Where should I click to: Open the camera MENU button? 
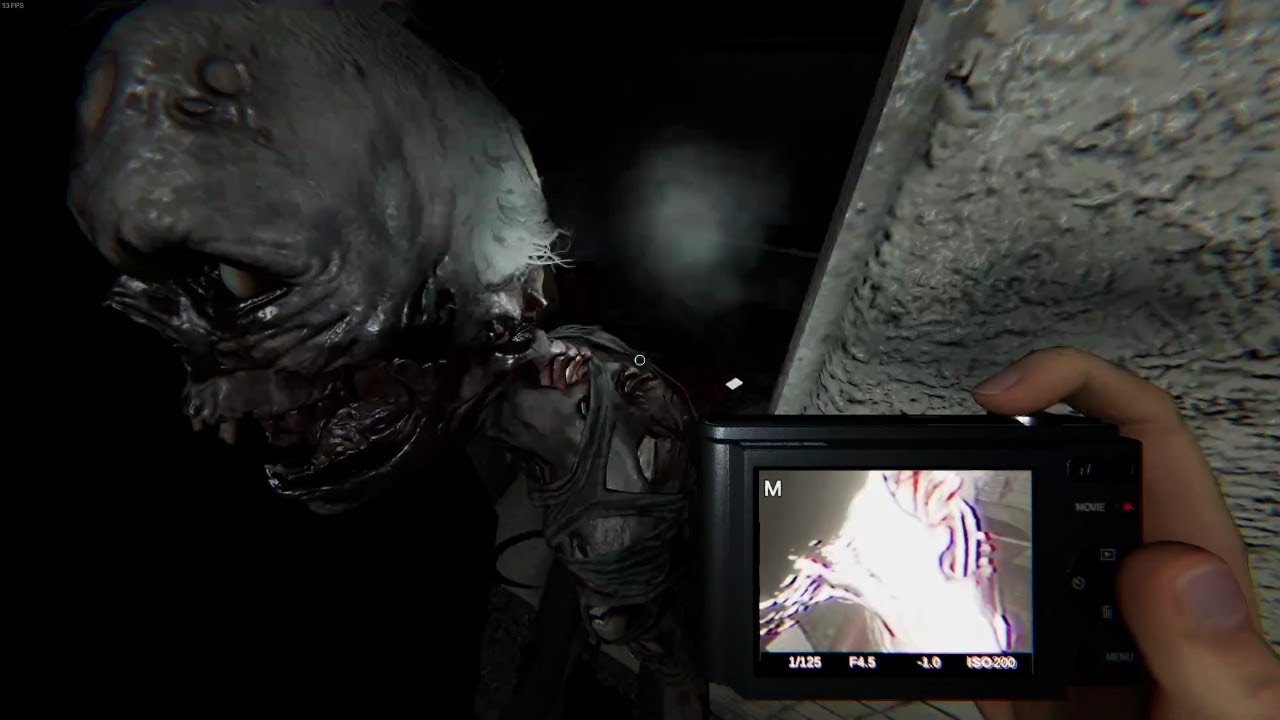pos(1119,657)
